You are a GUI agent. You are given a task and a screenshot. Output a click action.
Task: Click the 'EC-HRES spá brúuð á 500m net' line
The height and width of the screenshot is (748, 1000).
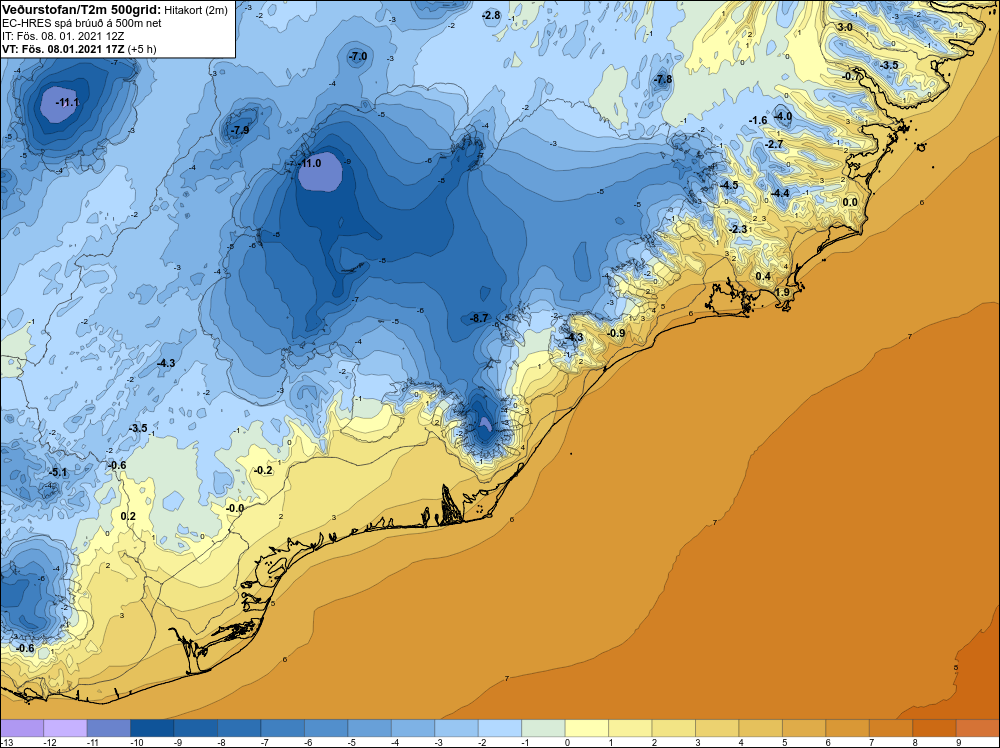[x=82, y=23]
